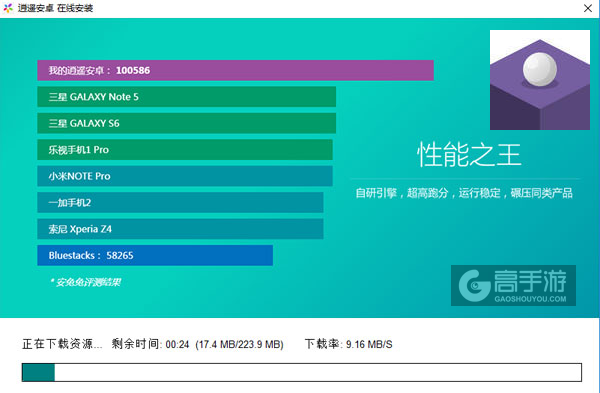Click the window title 在线安装 text

[75, 8]
